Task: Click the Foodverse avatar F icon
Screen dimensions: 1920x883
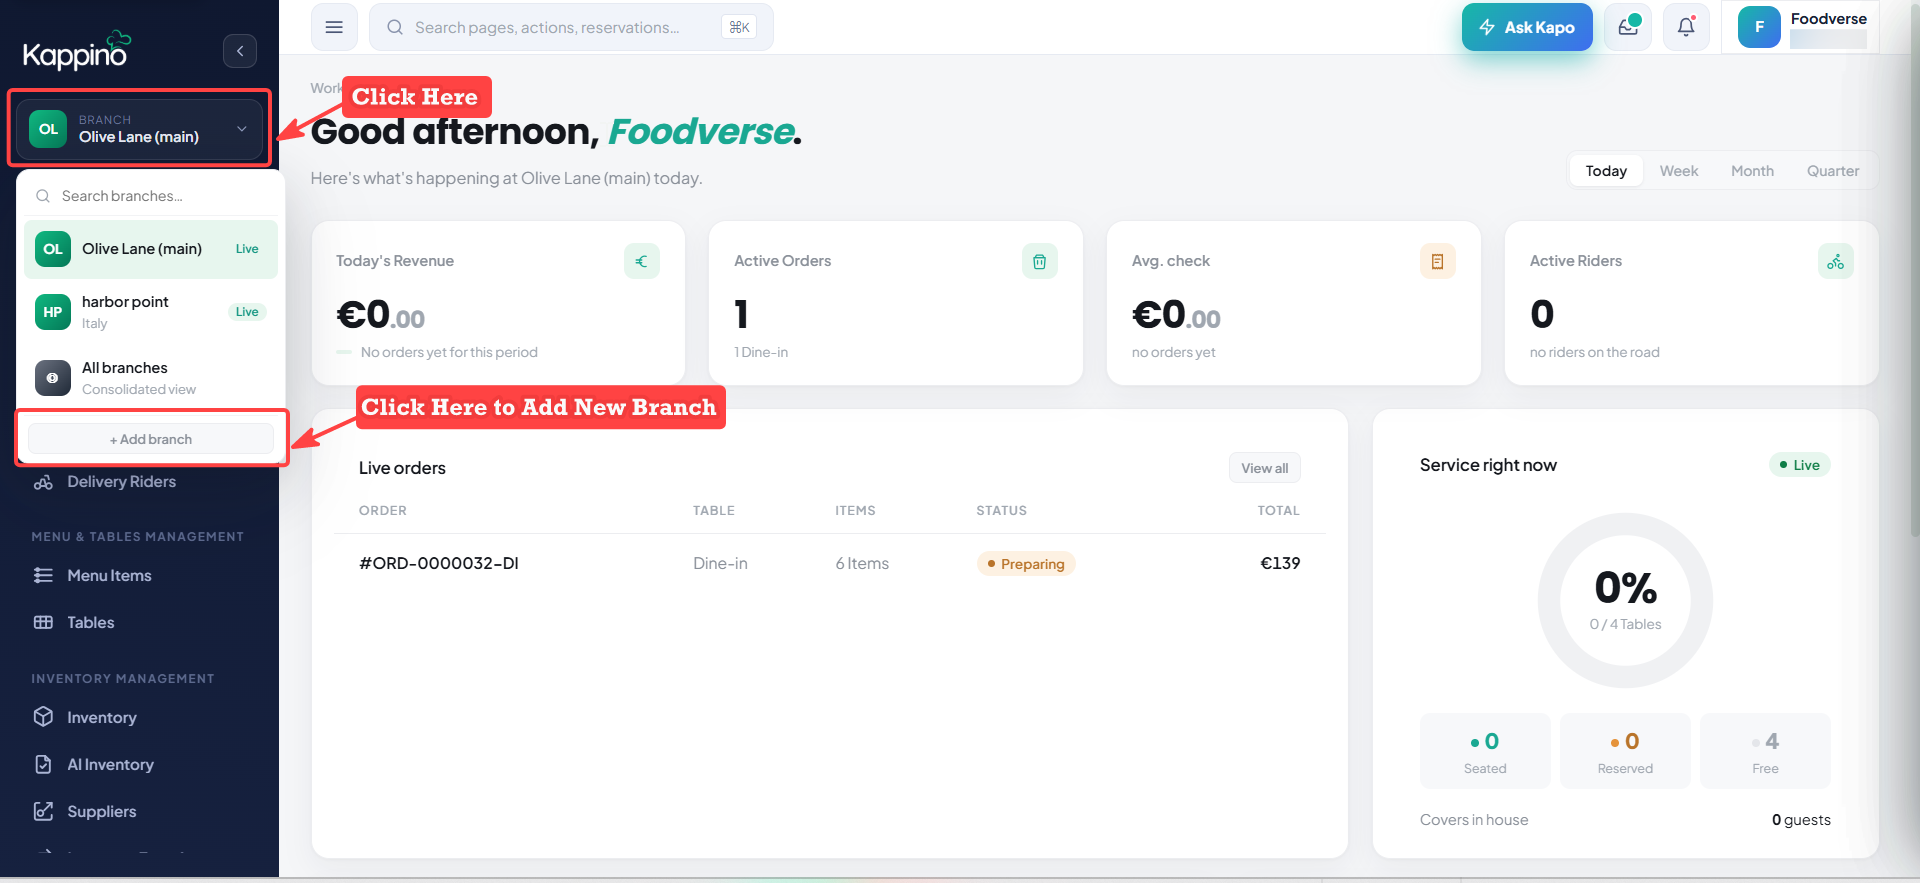Action: coord(1759,27)
